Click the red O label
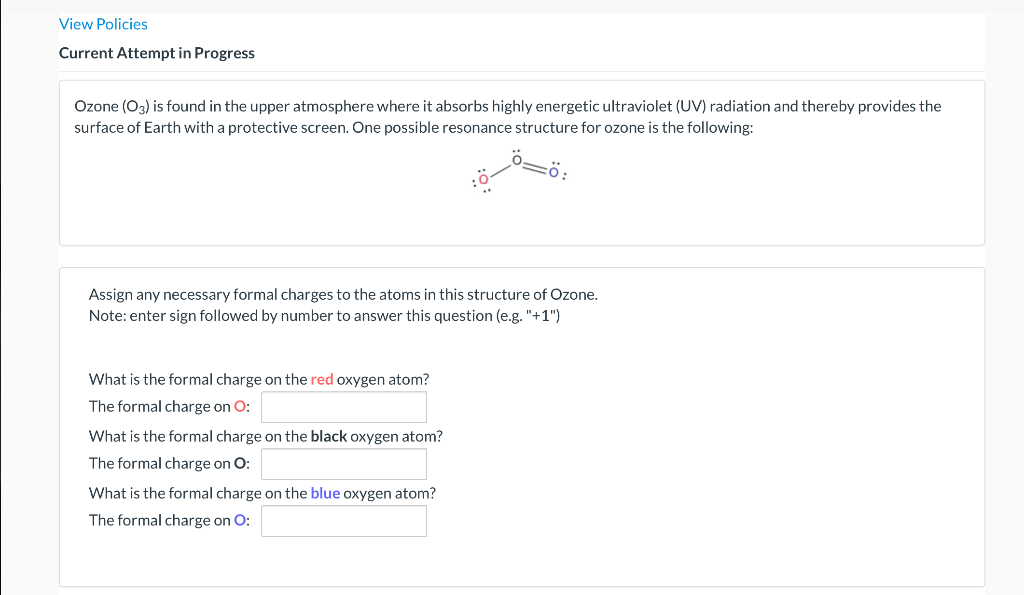The height and width of the screenshot is (595, 1024). (240, 406)
